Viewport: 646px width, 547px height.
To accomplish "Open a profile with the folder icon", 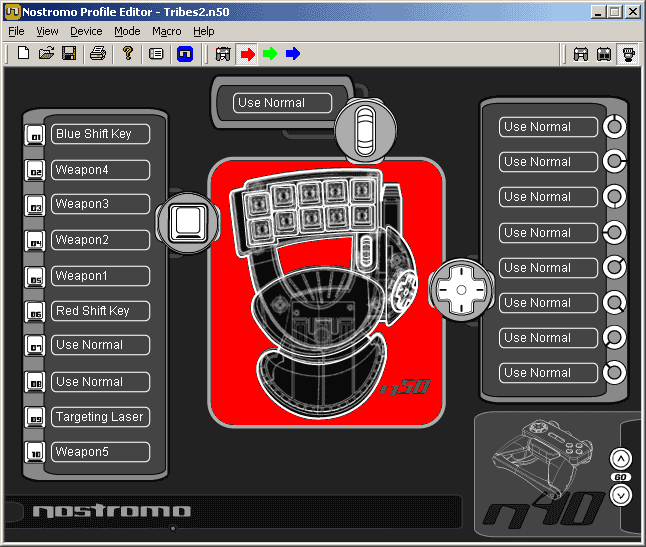I will coord(47,54).
